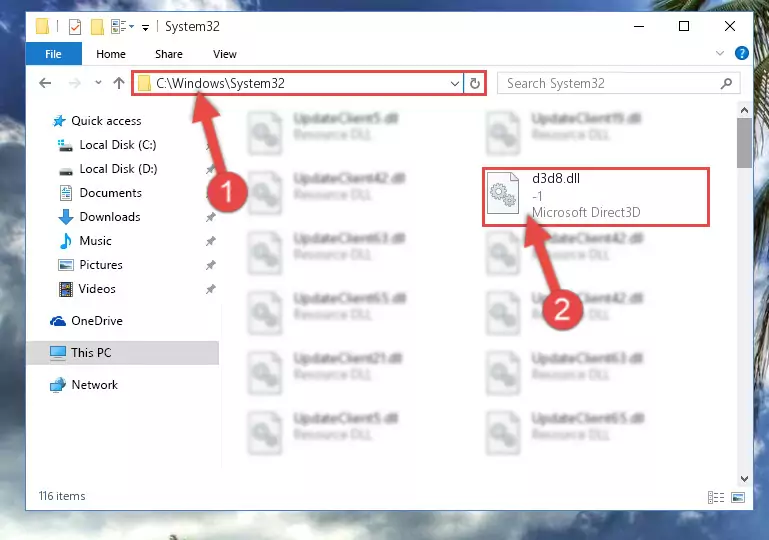
Task: Open the File menu
Action: [53, 54]
